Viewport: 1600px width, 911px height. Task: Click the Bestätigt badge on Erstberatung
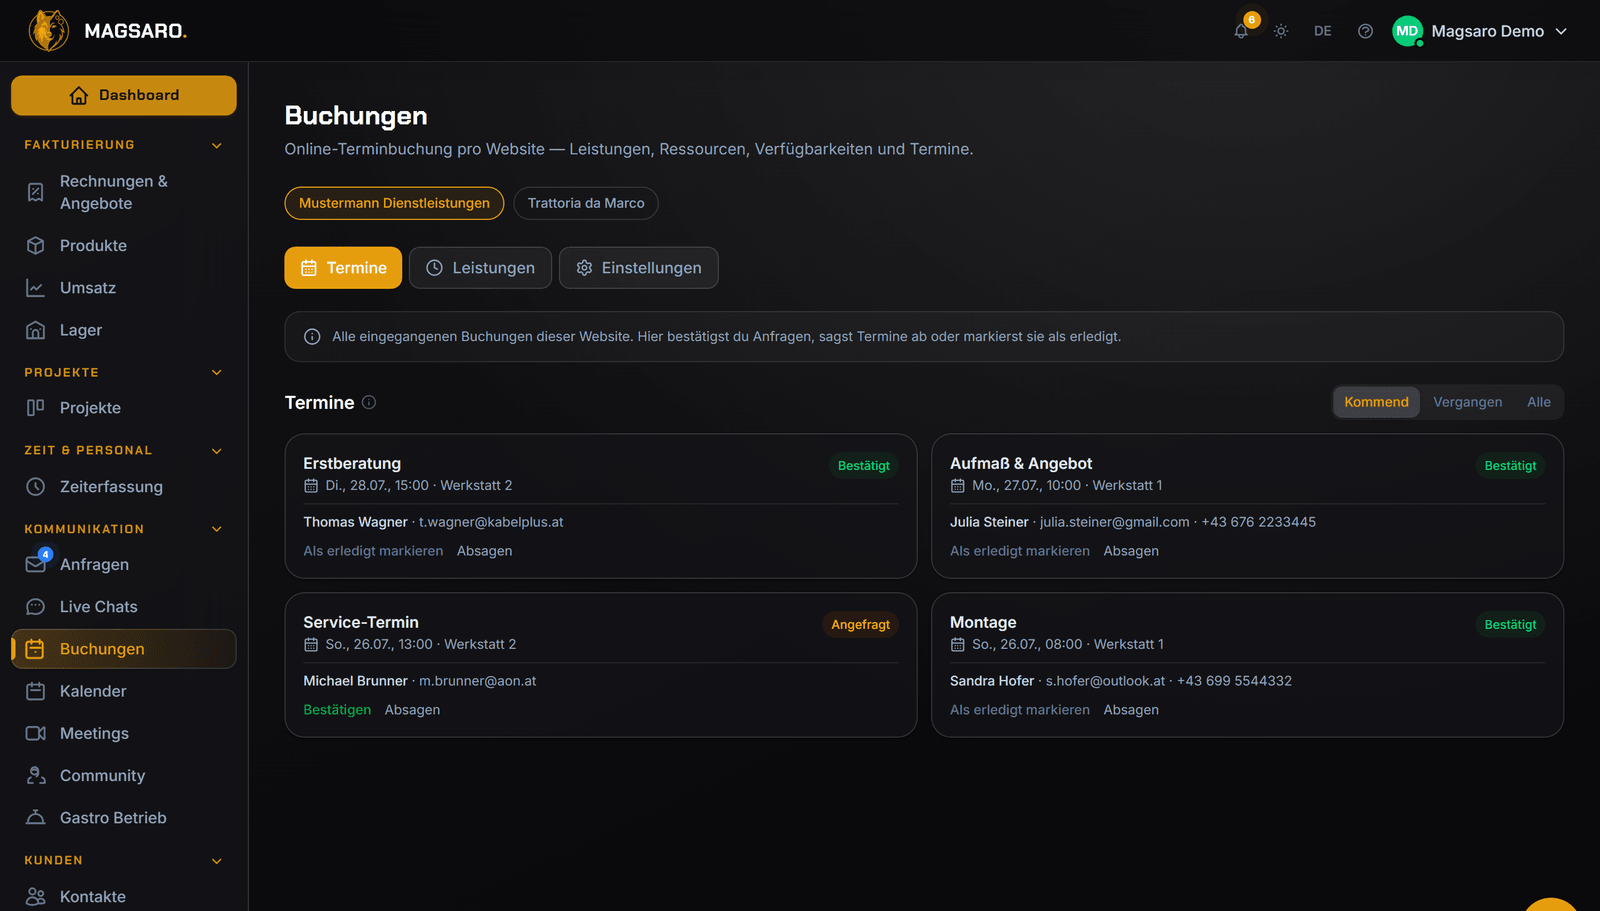[864, 466]
